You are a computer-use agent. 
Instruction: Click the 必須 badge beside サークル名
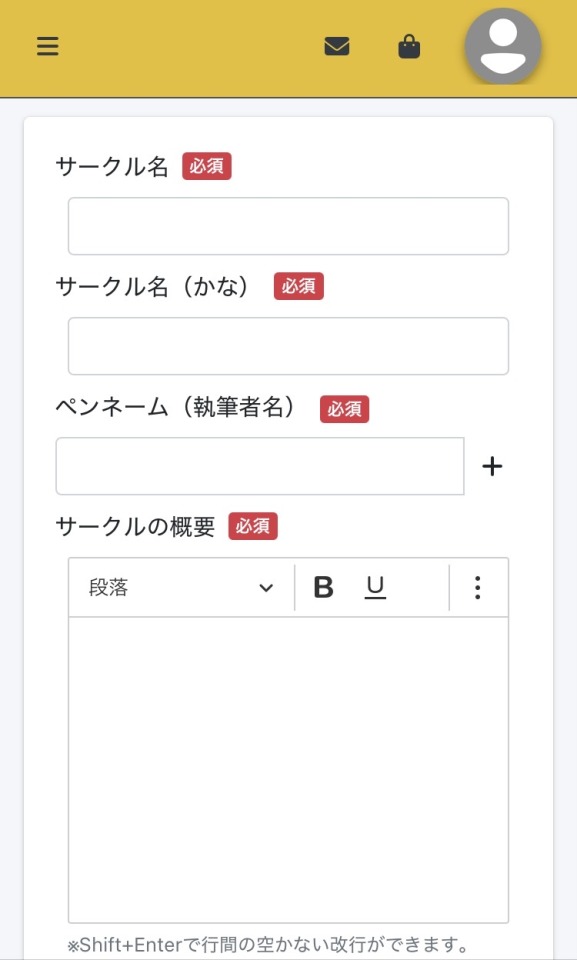click(207, 167)
